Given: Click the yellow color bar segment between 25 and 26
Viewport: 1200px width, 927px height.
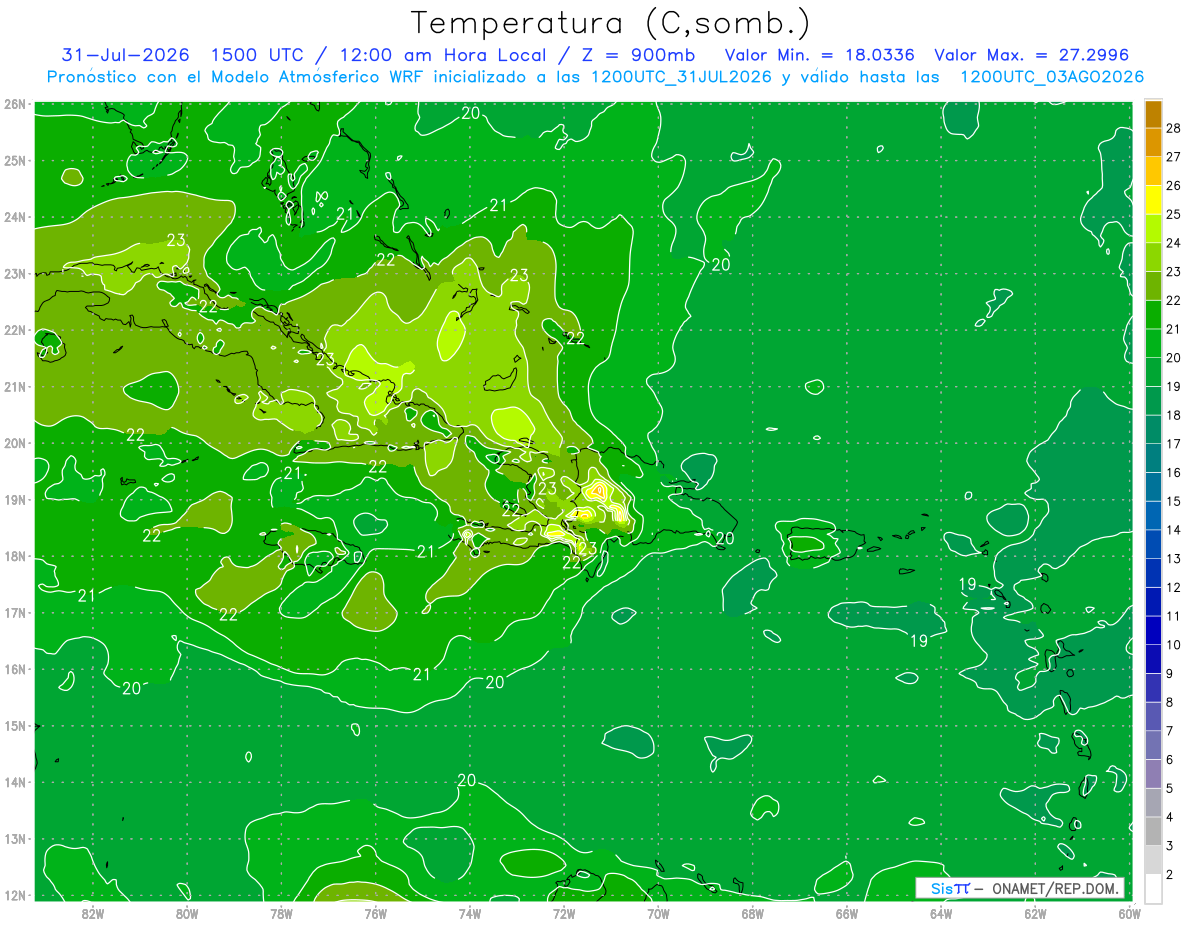Looking at the screenshot, I should (x=1153, y=200).
